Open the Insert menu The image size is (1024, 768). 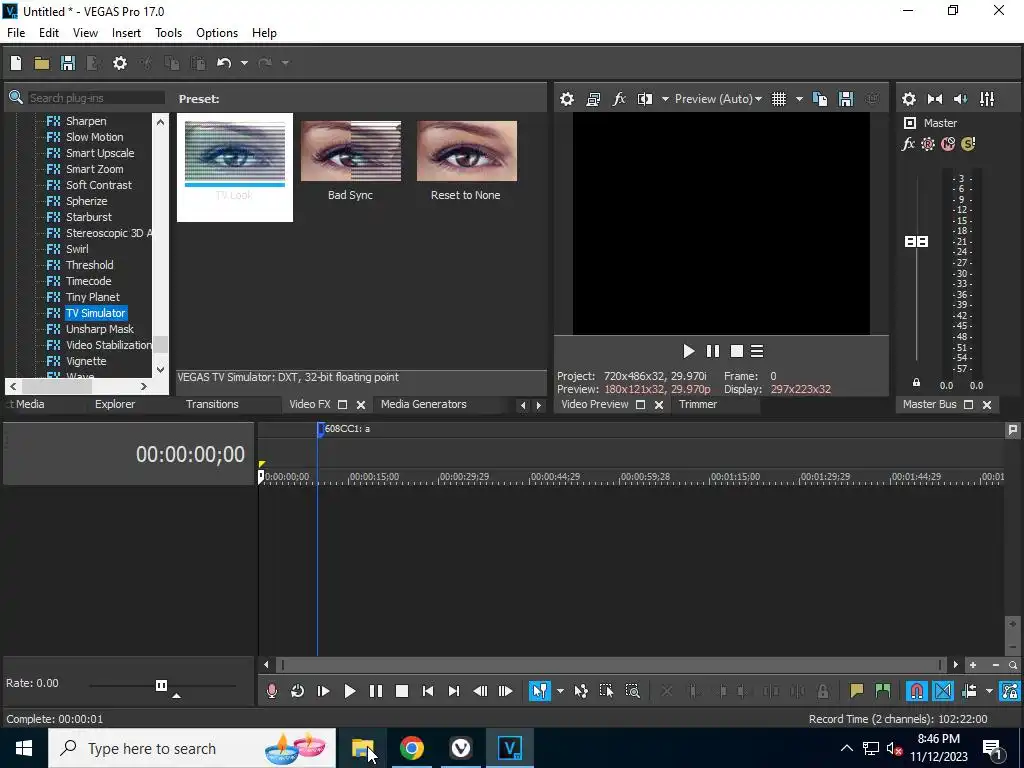126,33
